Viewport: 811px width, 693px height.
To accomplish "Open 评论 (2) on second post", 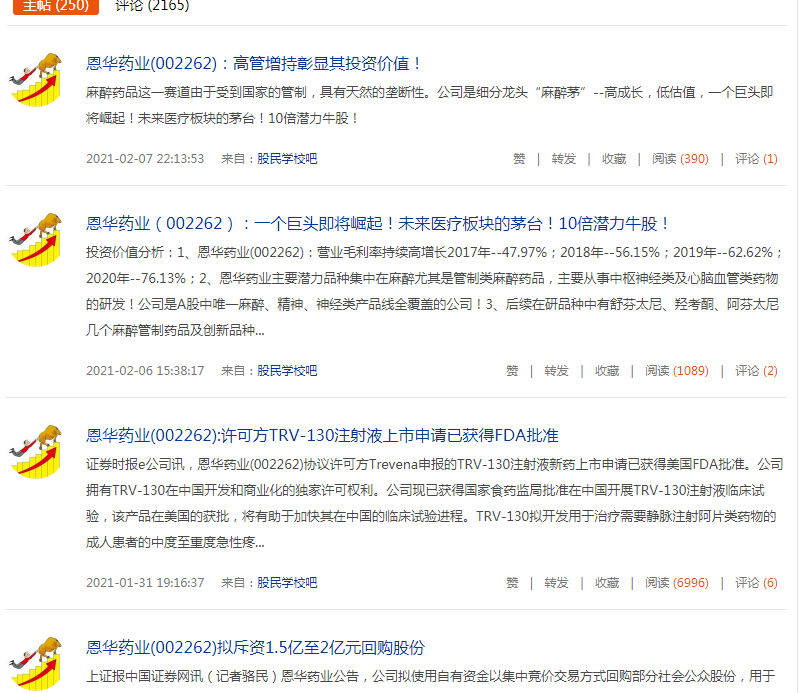I will (756, 371).
